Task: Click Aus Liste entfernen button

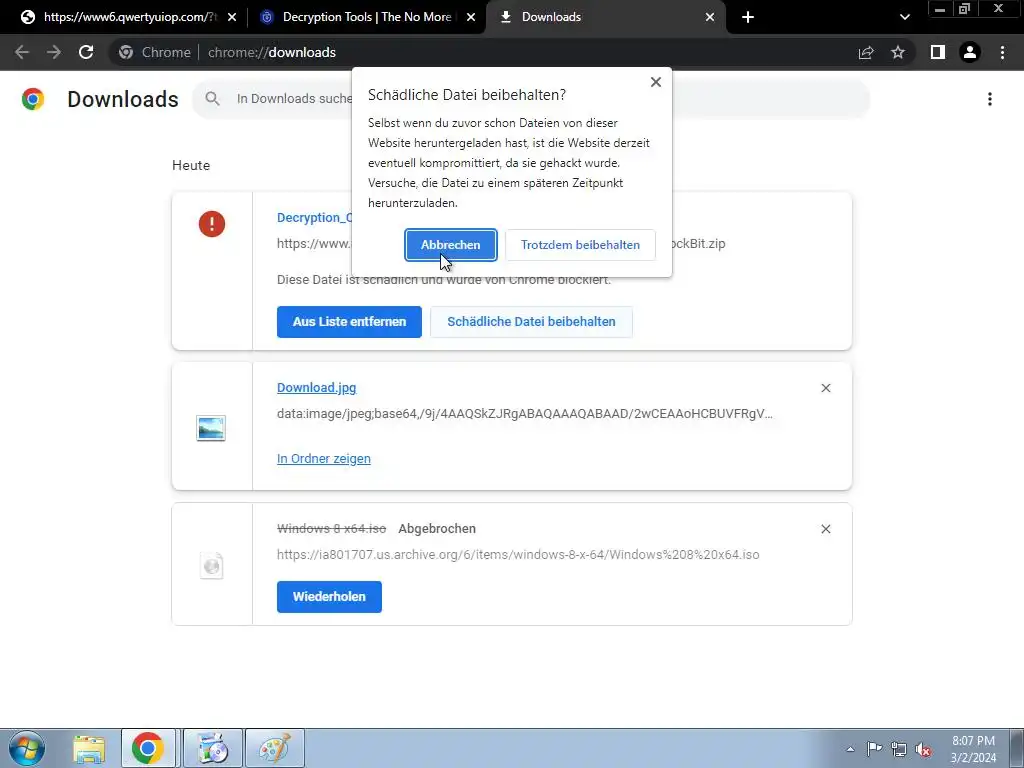Action: pos(349,322)
